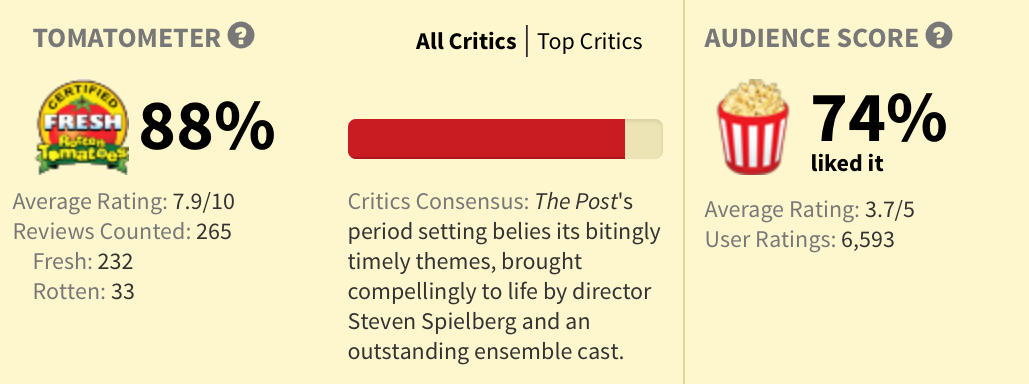Click the Tomatometer help question mark icon
Viewport: 1029px width, 384px height.
[241, 35]
